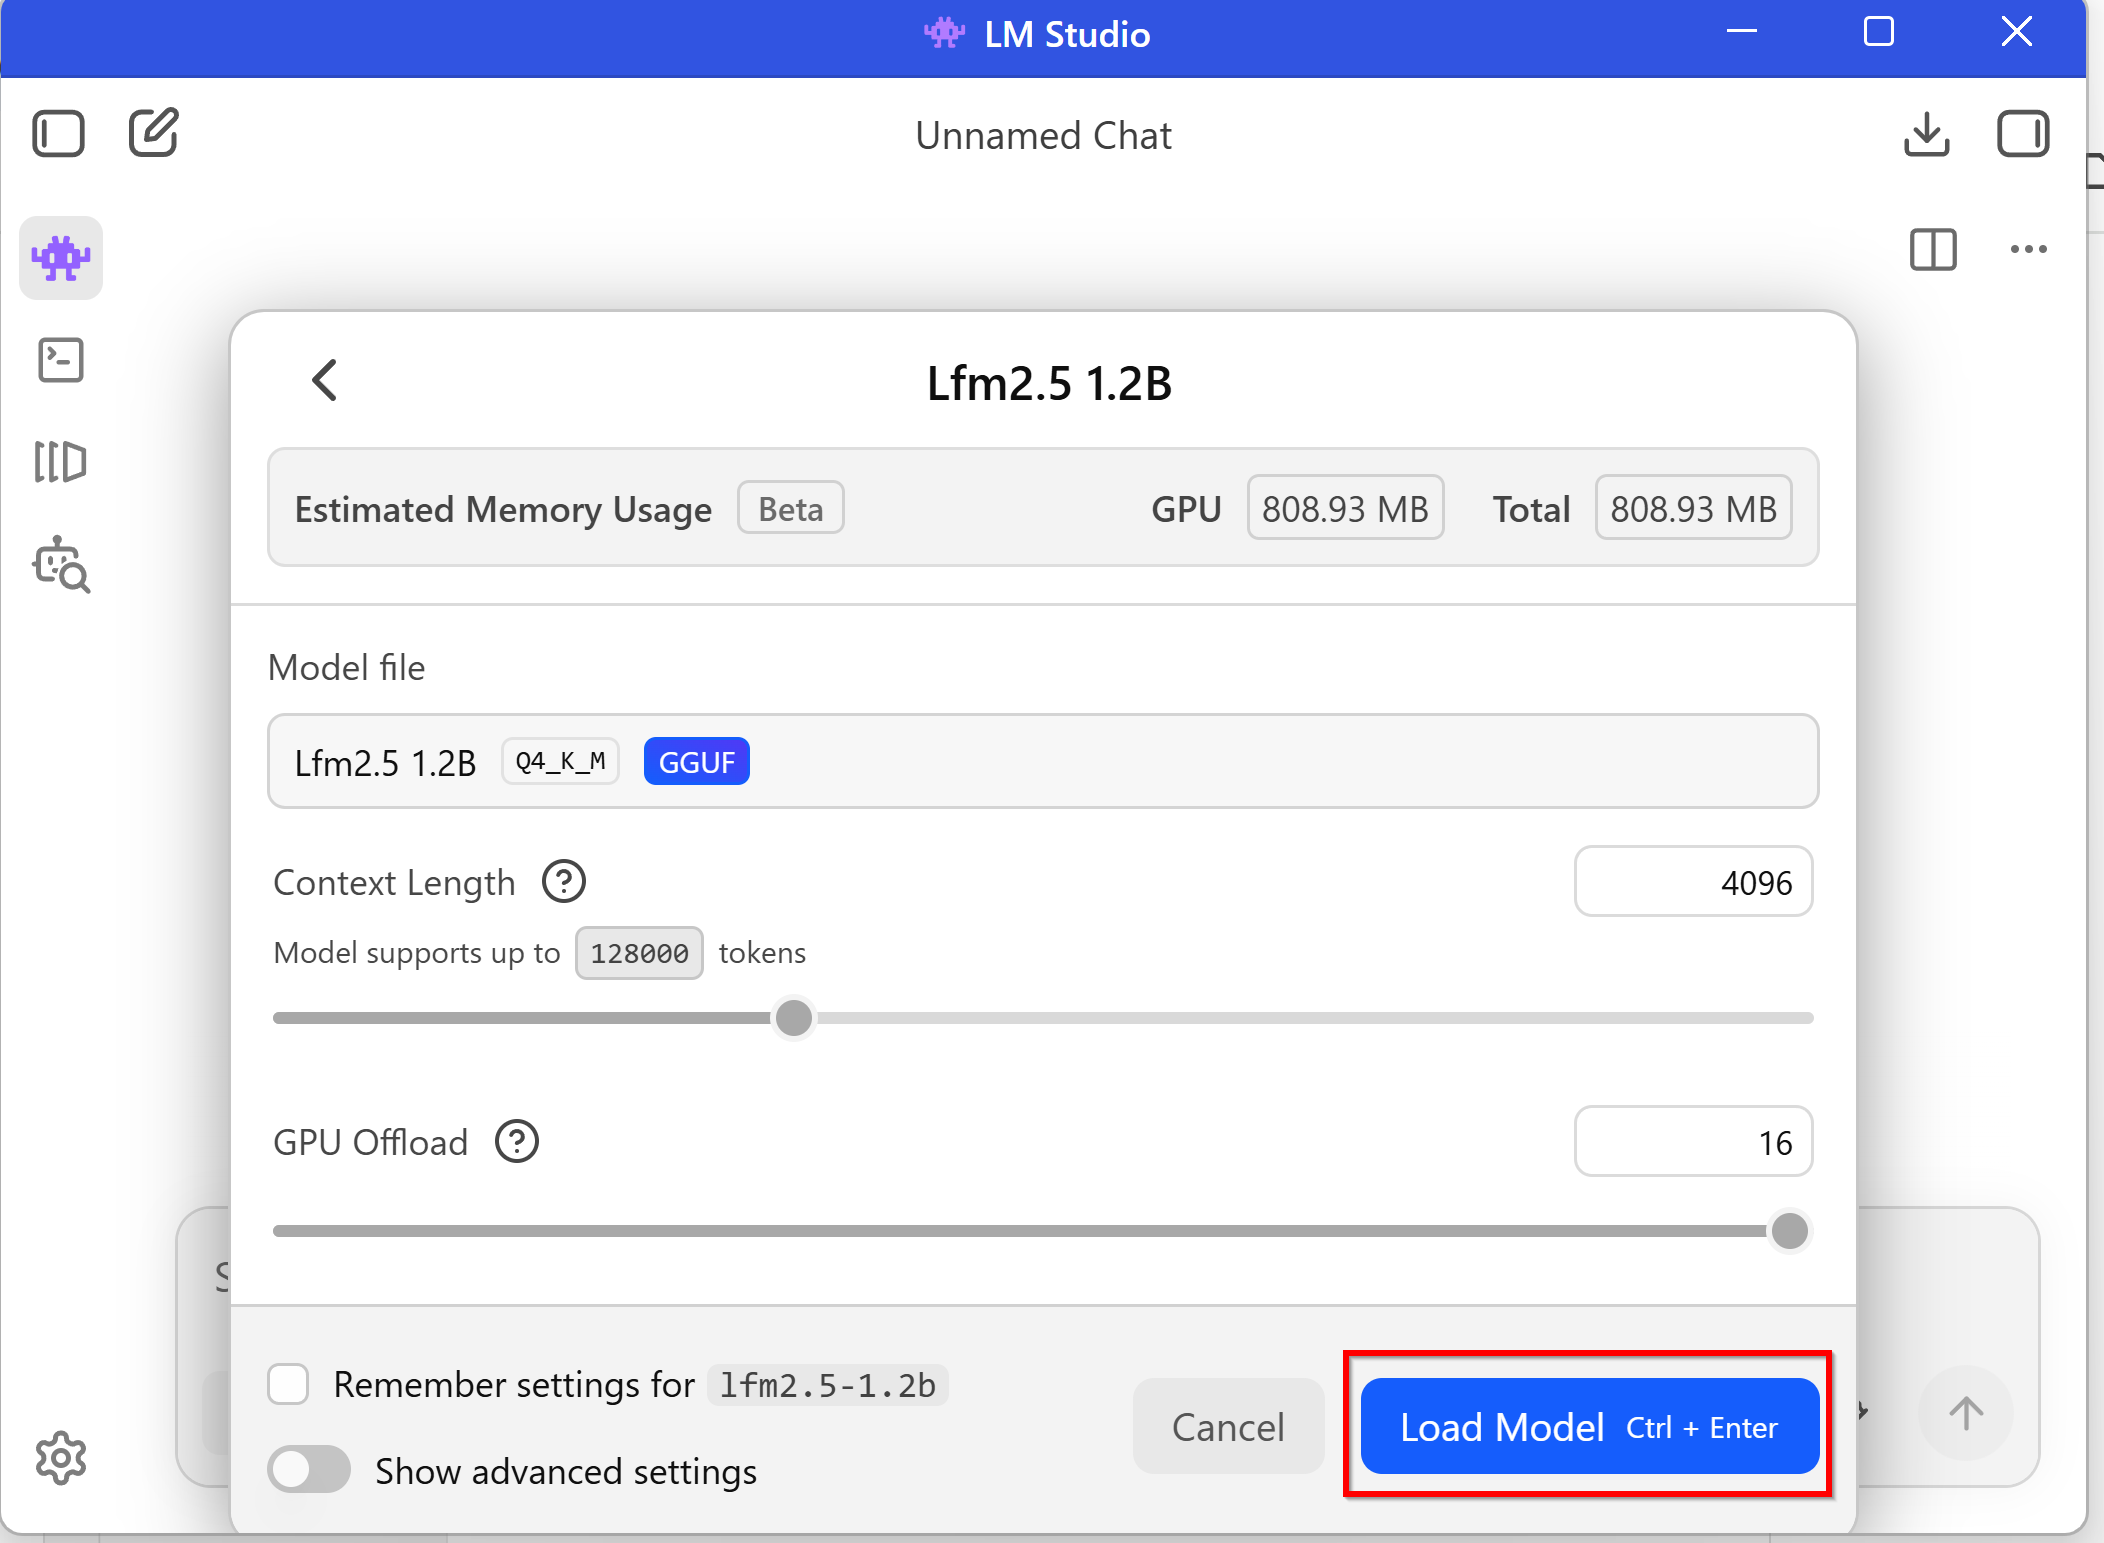Viewport: 2104px width, 1543px height.
Task: Click Context Length help question mark
Action: (563, 882)
